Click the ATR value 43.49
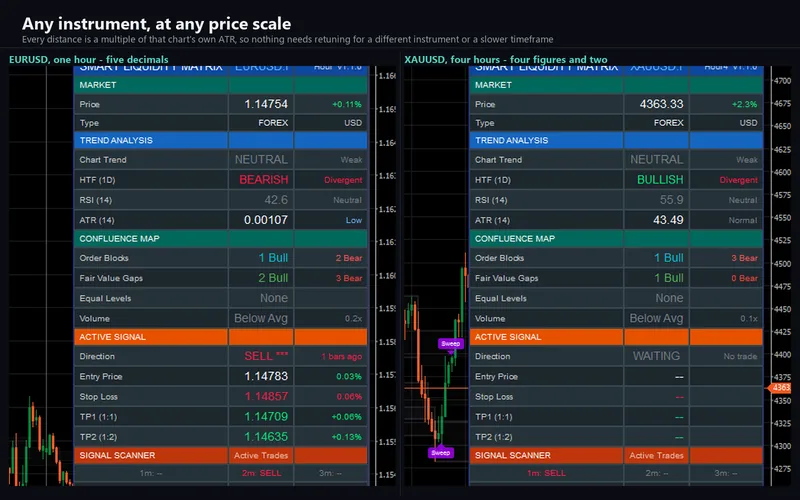Screen dimensions: 800x500 (x=668, y=220)
